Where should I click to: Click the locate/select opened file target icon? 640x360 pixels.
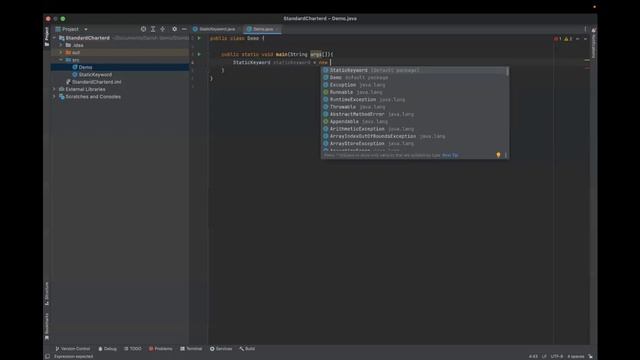click(x=143, y=29)
